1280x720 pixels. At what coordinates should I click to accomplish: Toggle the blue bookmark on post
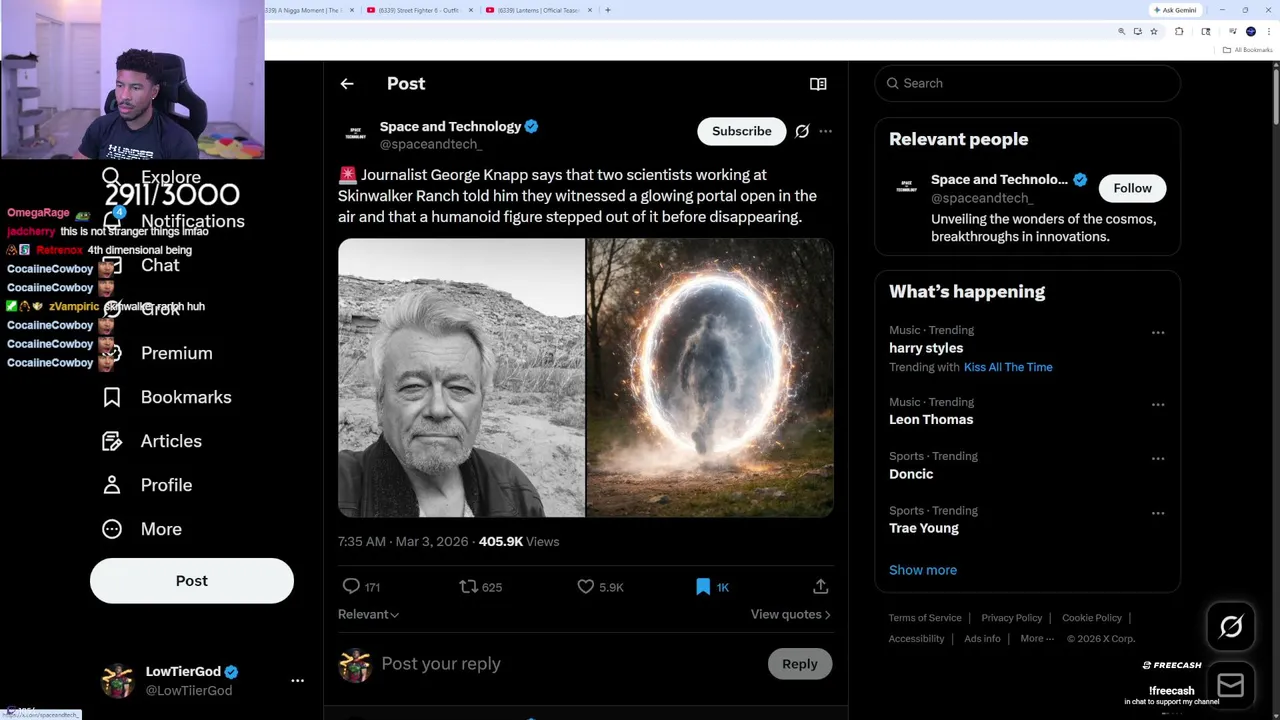click(703, 586)
